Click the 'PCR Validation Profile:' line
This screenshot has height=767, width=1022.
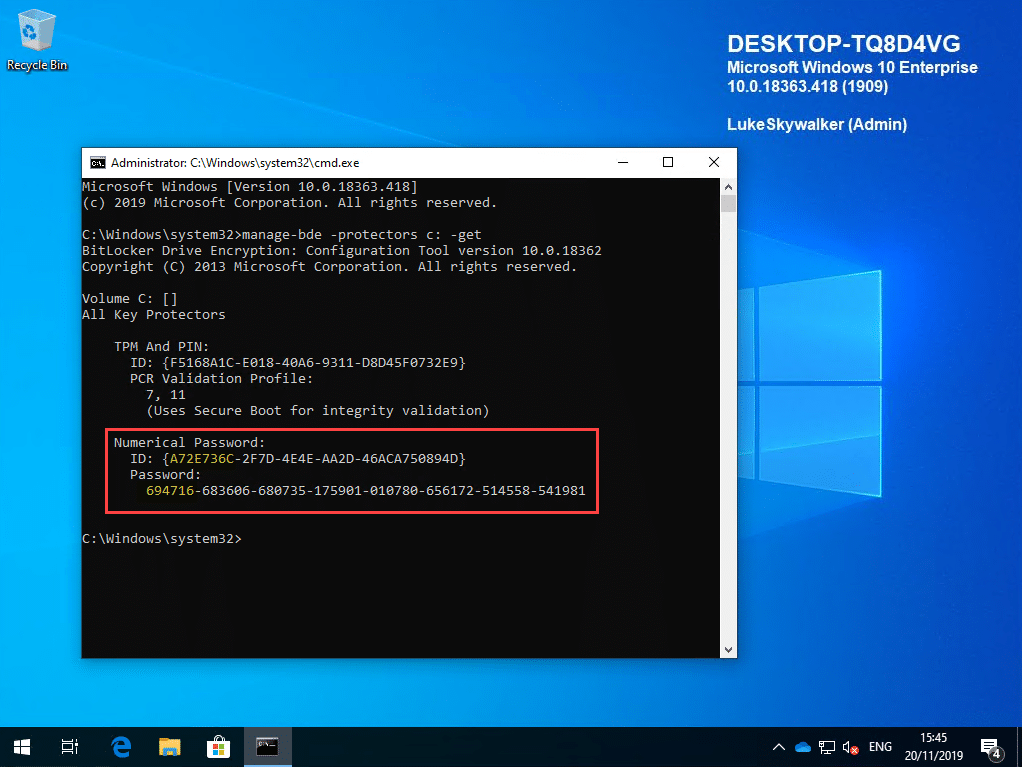(222, 379)
